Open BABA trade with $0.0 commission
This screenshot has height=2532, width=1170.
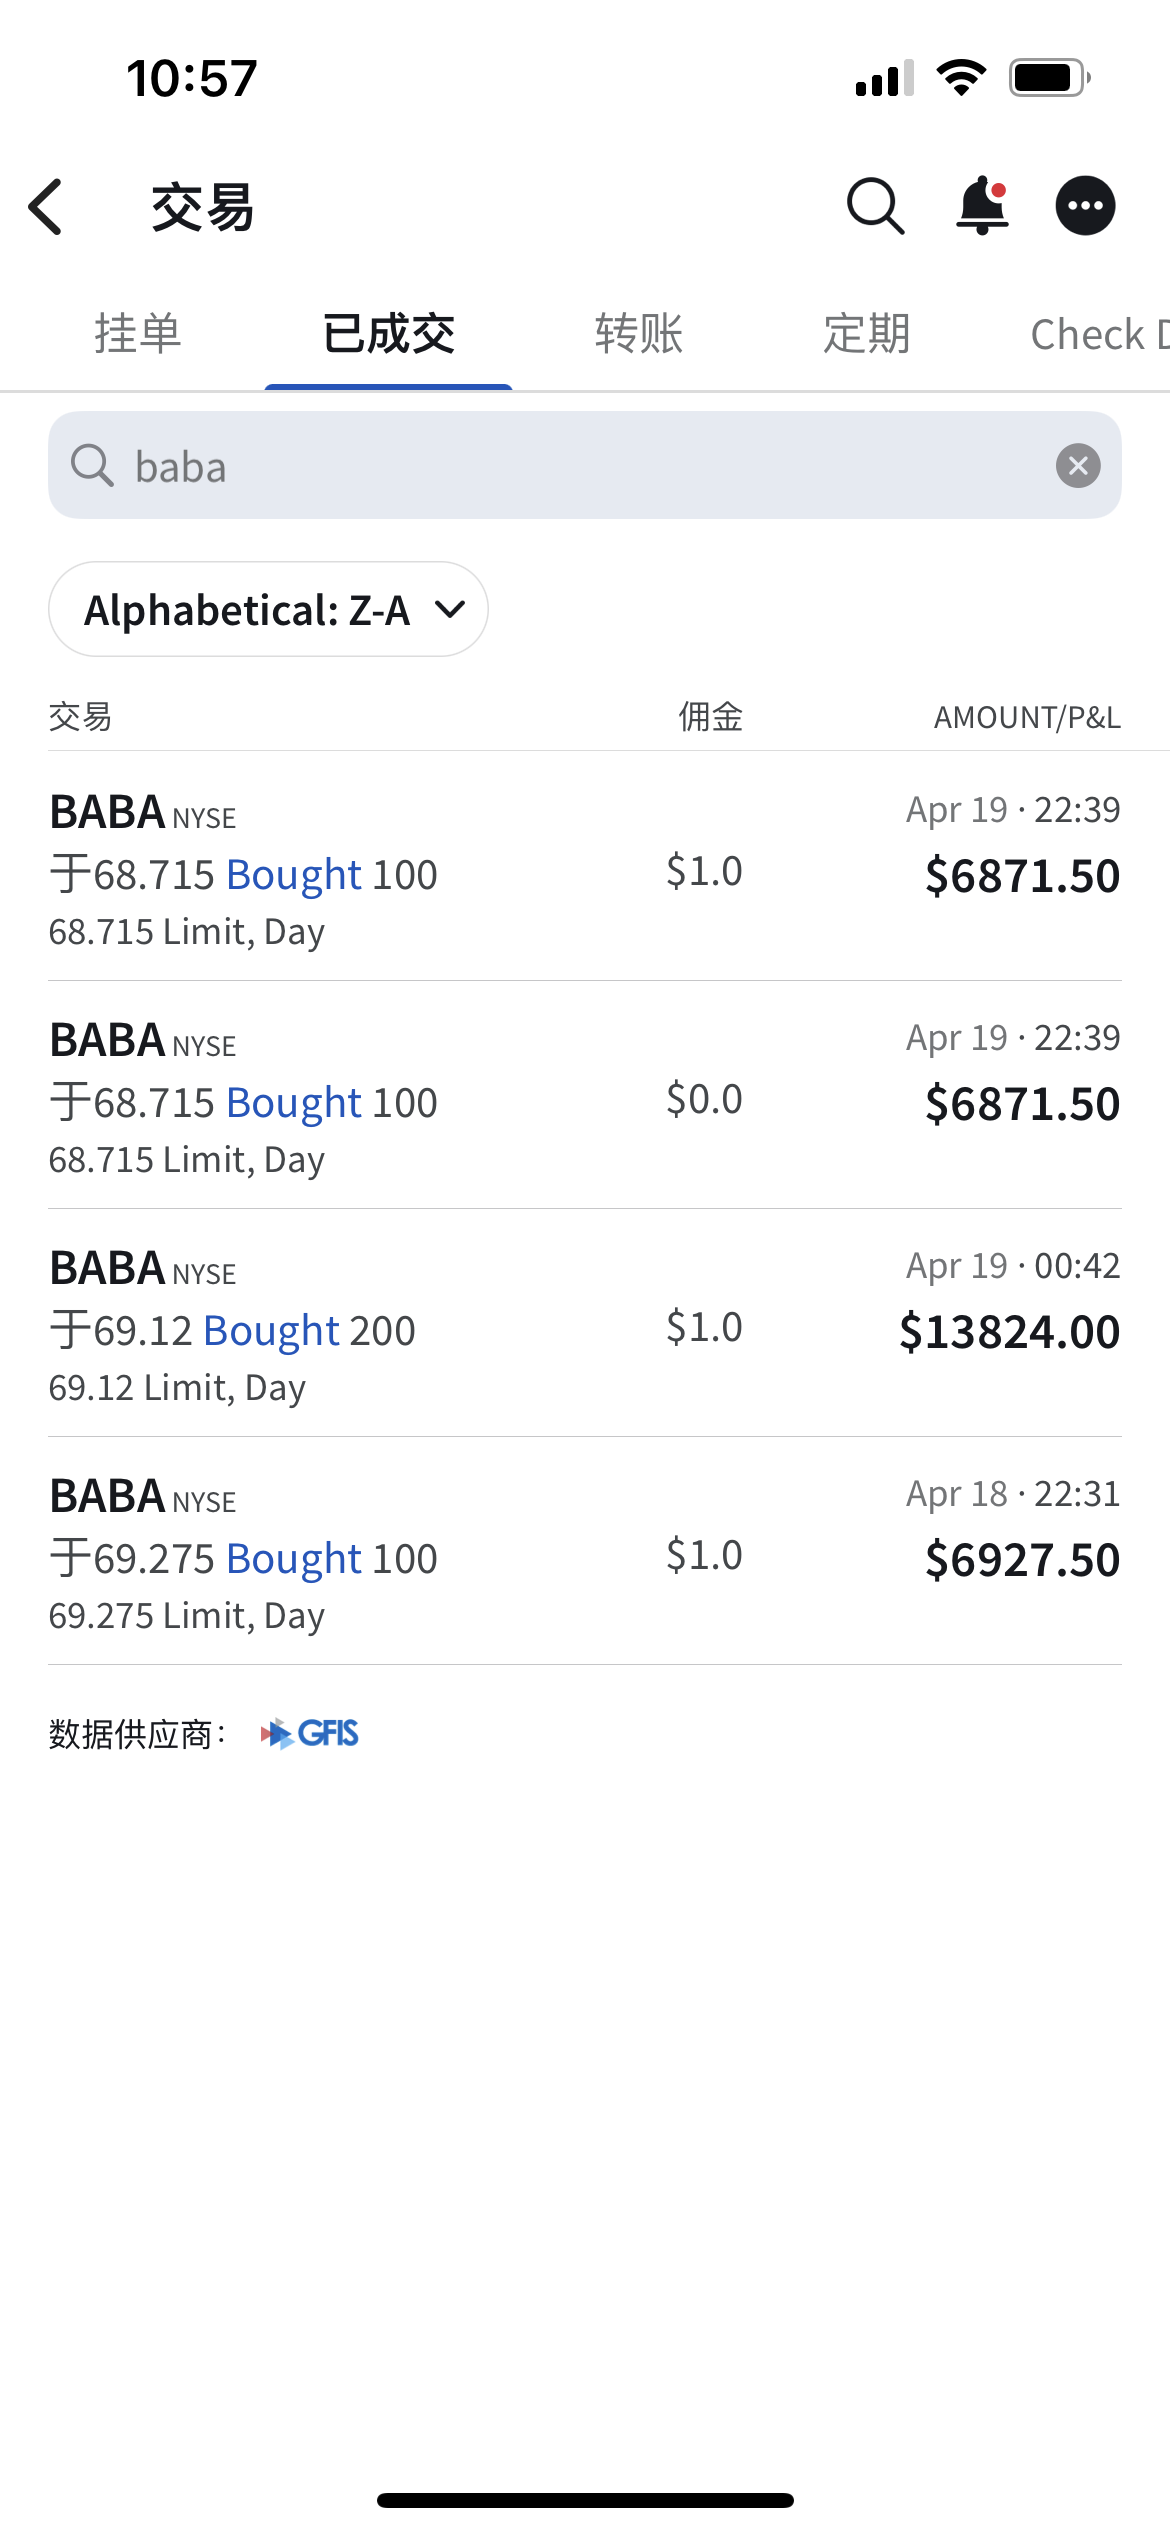coord(585,1096)
